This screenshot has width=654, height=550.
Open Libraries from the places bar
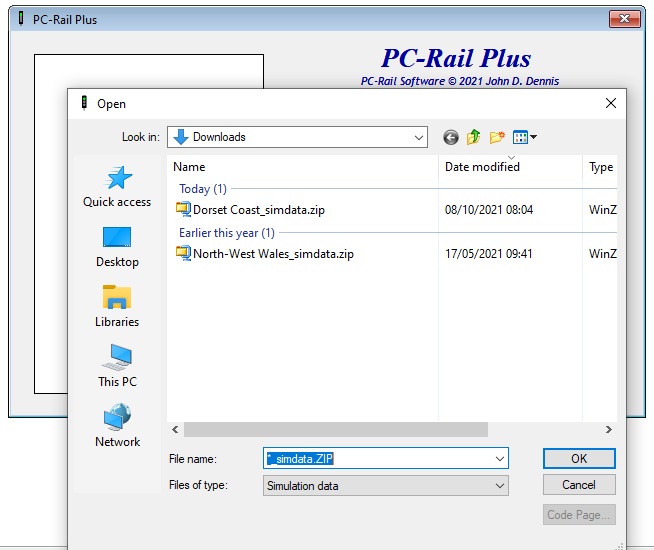point(117,307)
